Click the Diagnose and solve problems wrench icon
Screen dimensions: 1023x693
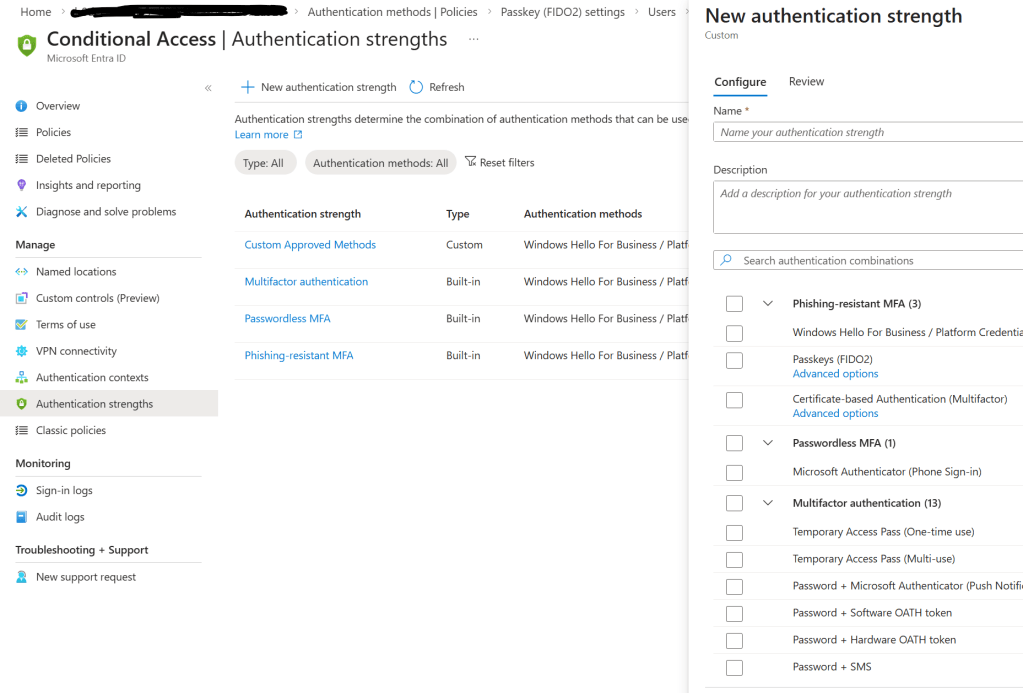(x=22, y=212)
